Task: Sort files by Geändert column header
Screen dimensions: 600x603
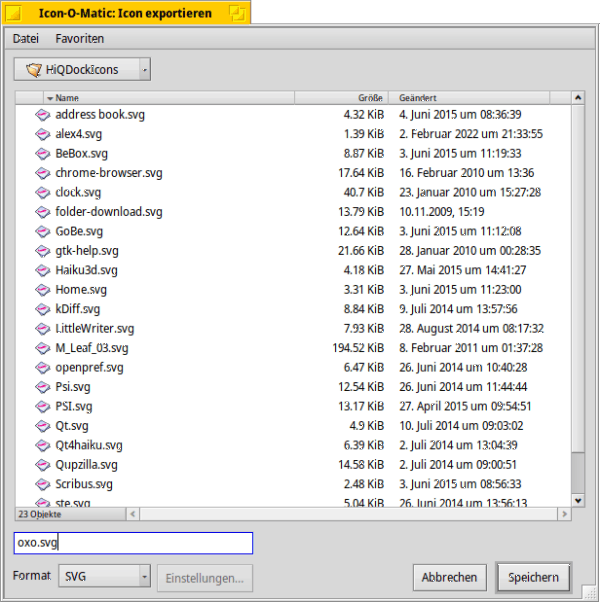Action: [480, 98]
